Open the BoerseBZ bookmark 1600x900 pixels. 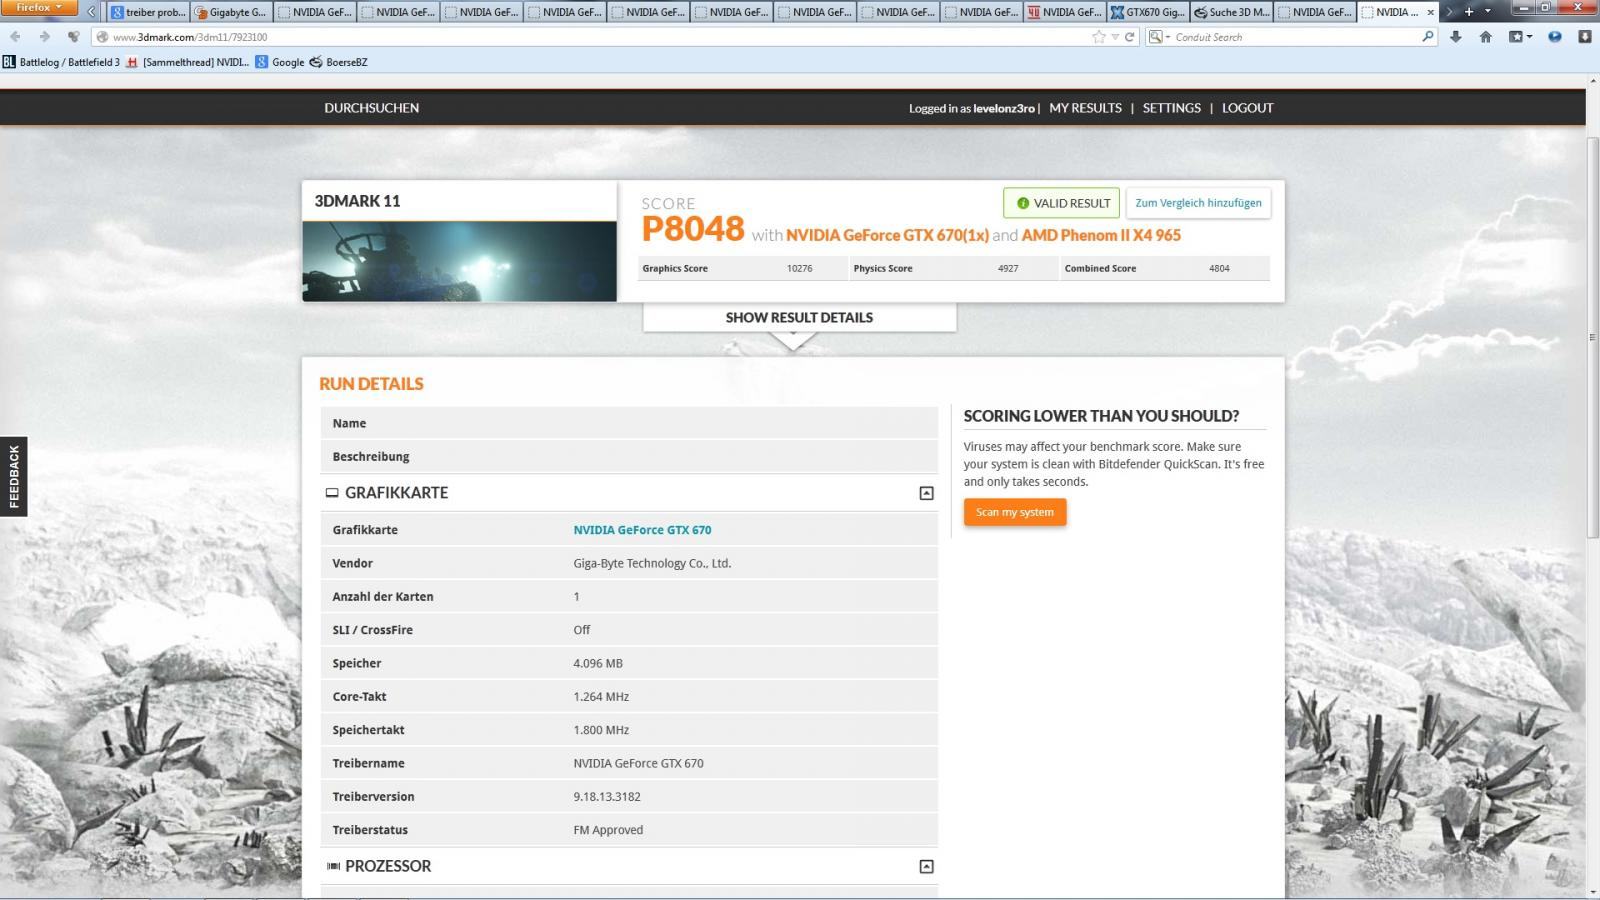(338, 62)
